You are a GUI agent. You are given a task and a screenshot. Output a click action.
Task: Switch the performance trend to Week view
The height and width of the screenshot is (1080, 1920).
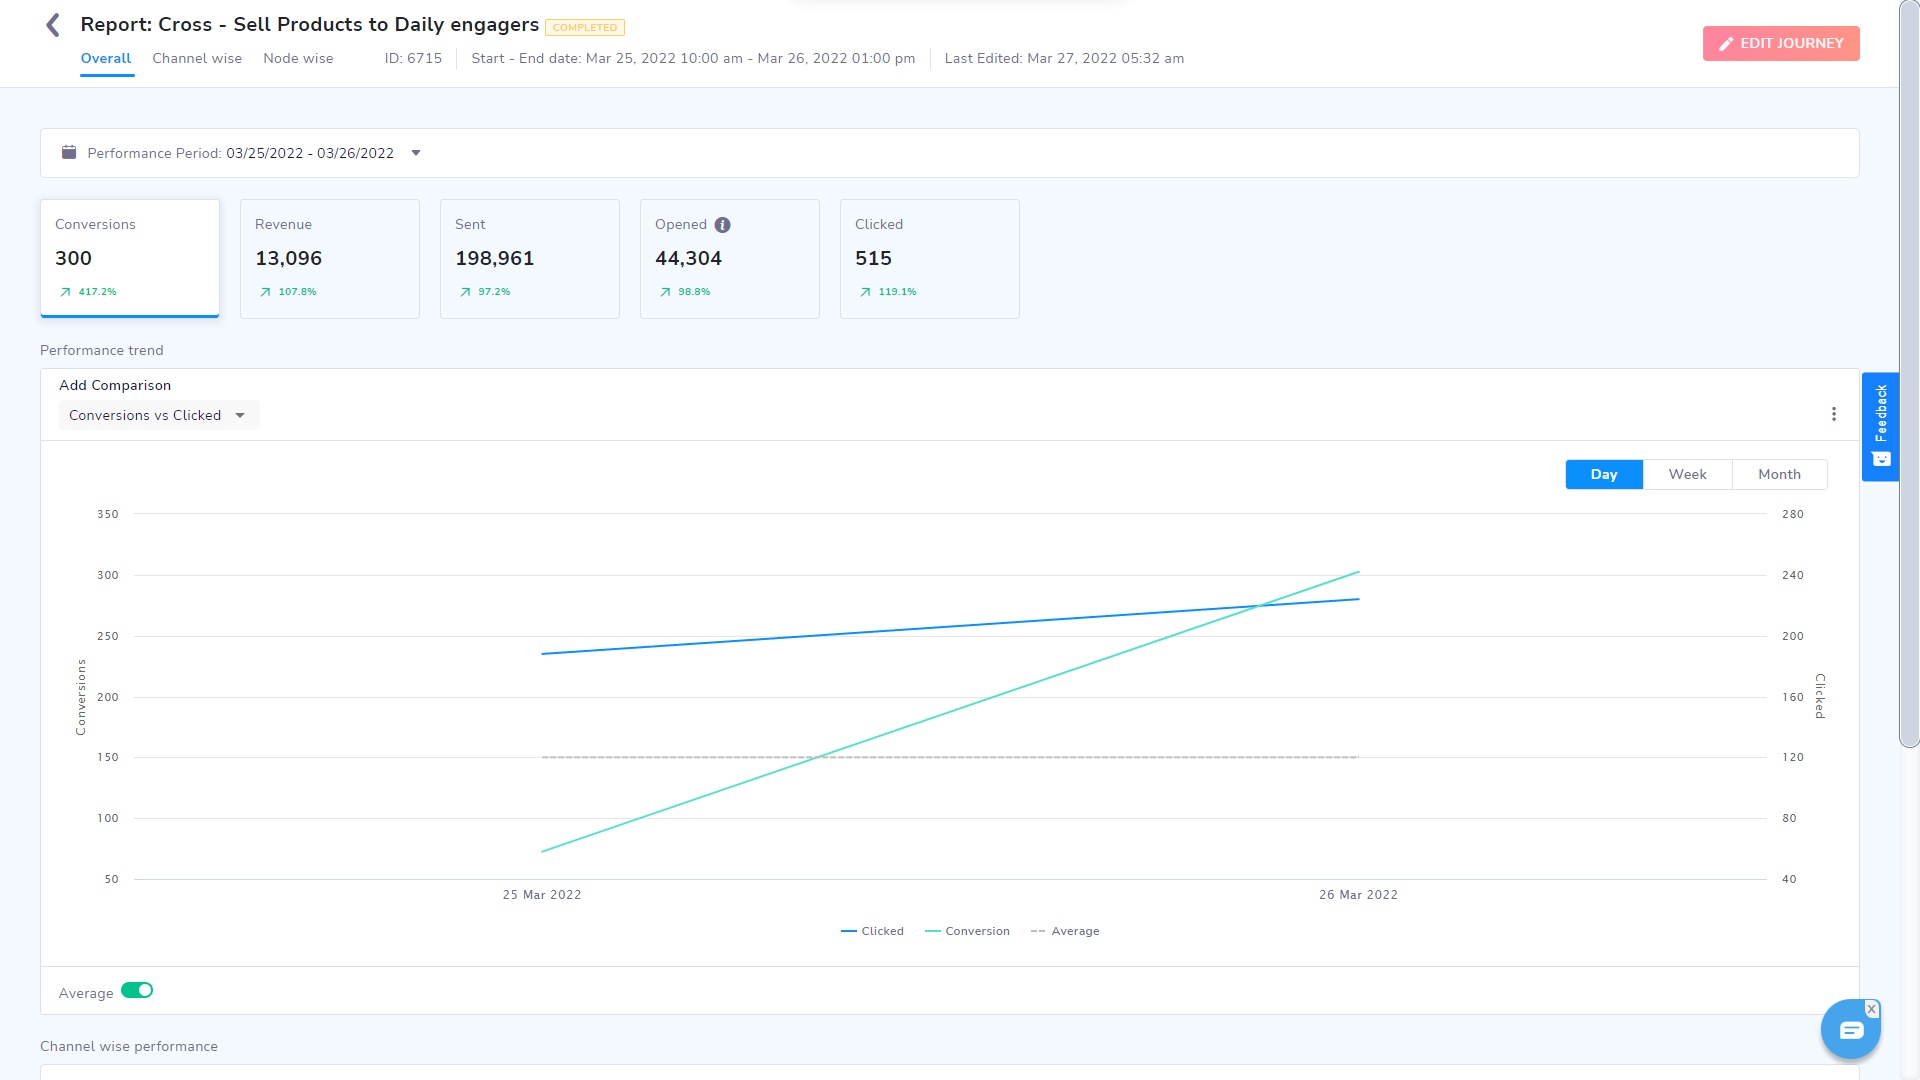tap(1687, 474)
